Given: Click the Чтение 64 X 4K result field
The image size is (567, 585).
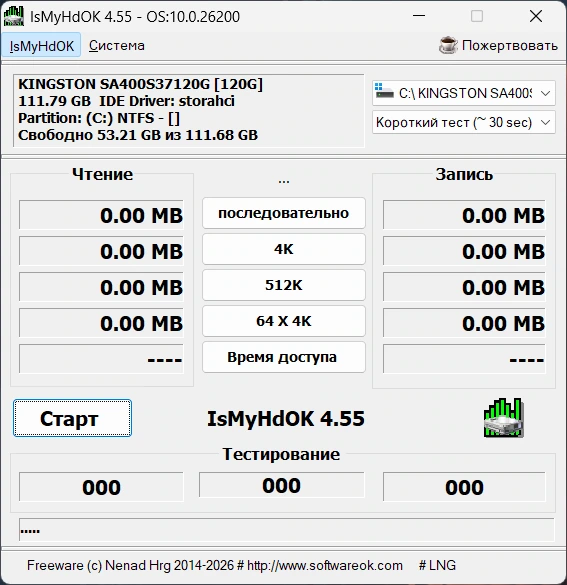Looking at the screenshot, I should pyautogui.click(x=101, y=323).
